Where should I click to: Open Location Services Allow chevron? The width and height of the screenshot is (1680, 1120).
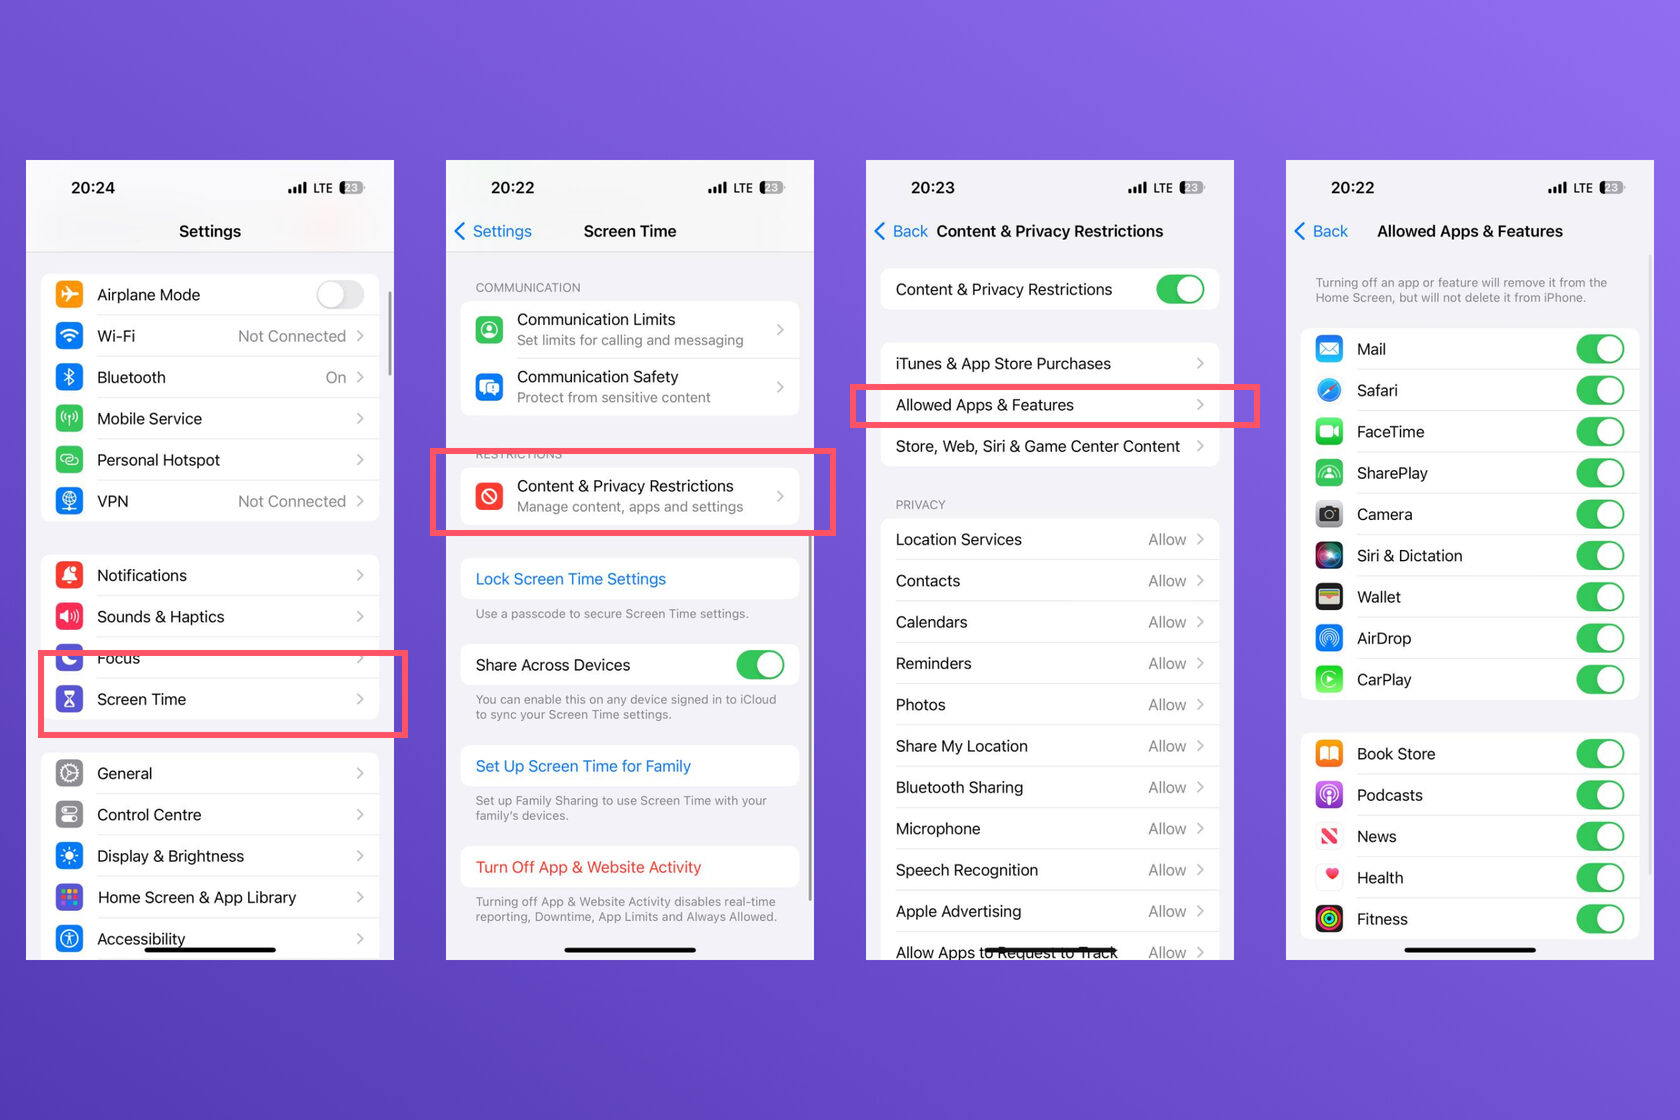point(1200,539)
